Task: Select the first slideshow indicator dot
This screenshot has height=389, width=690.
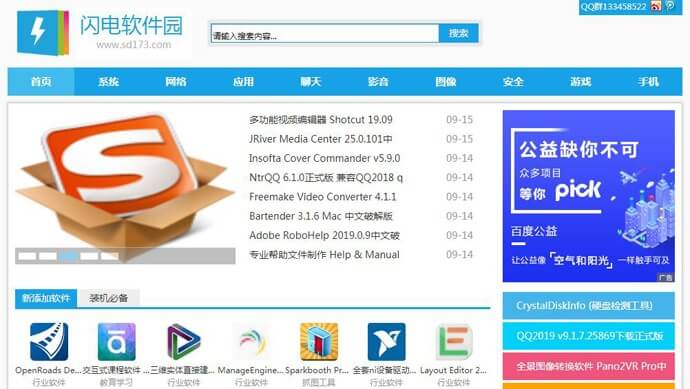Action: pyautogui.click(x=27, y=256)
